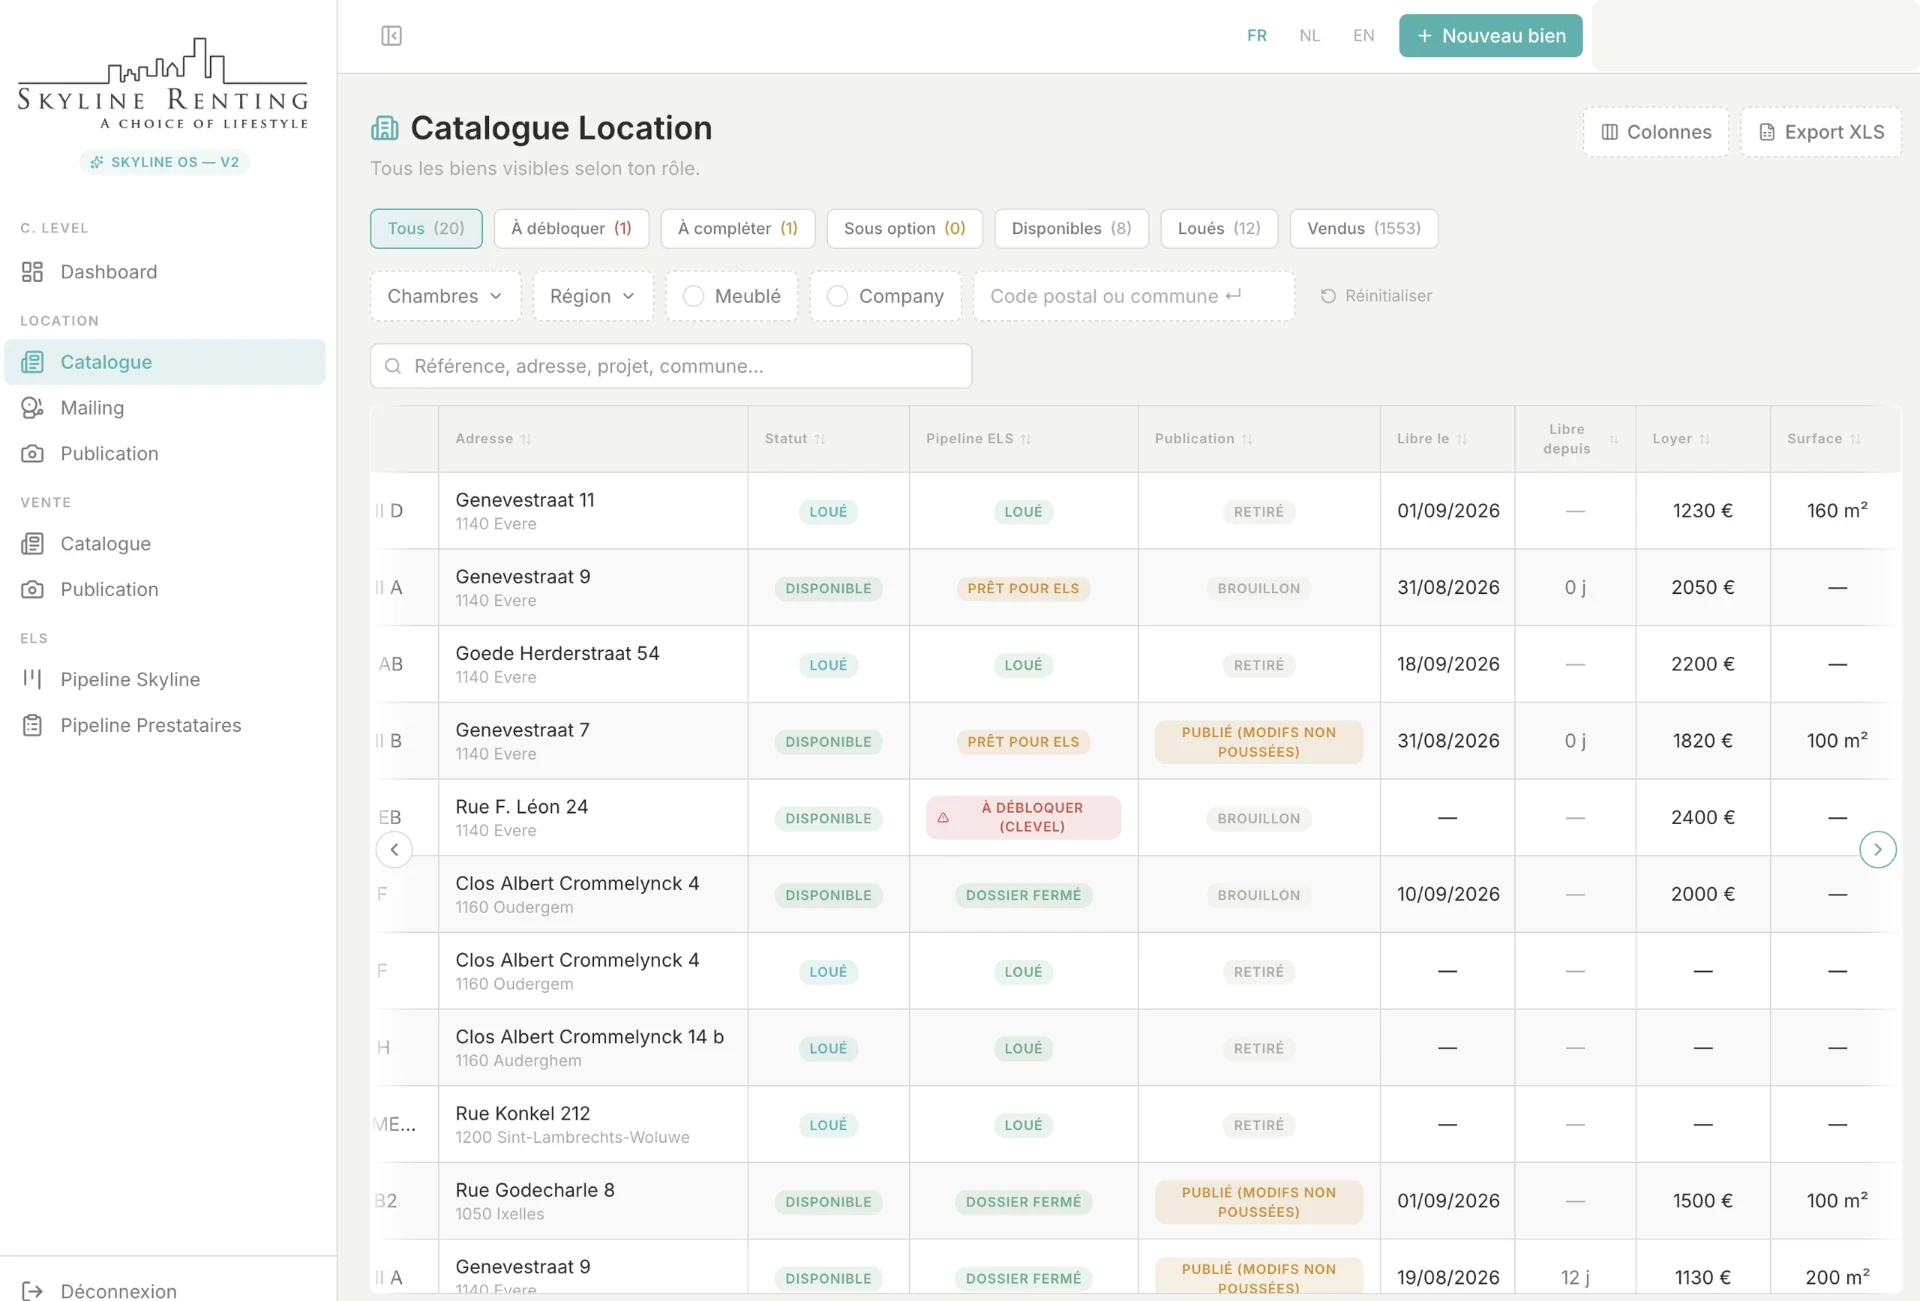Open the Rue Godecharle 8 row

point(1135,1201)
